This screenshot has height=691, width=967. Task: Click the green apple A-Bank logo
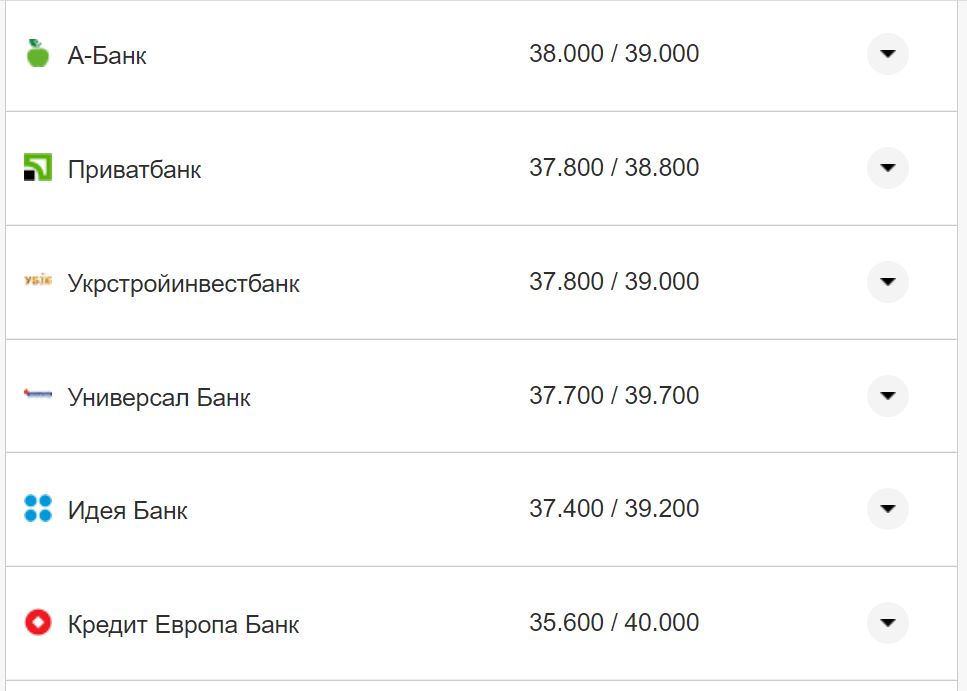coord(38,54)
